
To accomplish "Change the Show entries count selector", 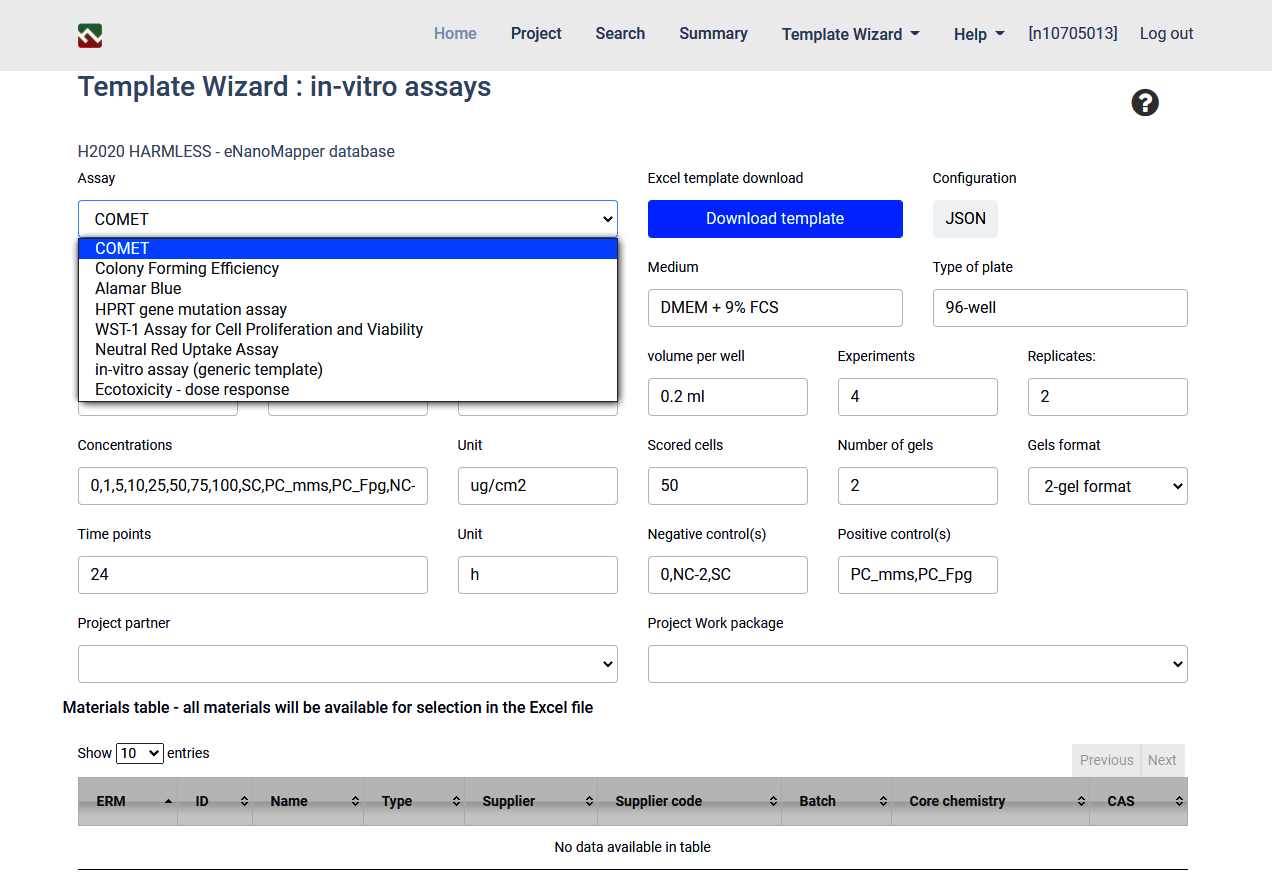I will click(x=139, y=753).
